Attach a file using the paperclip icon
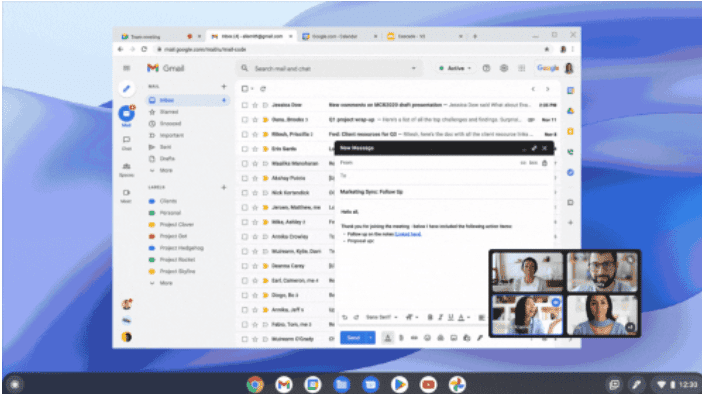Screen dimensions: 702x394 coord(401,338)
